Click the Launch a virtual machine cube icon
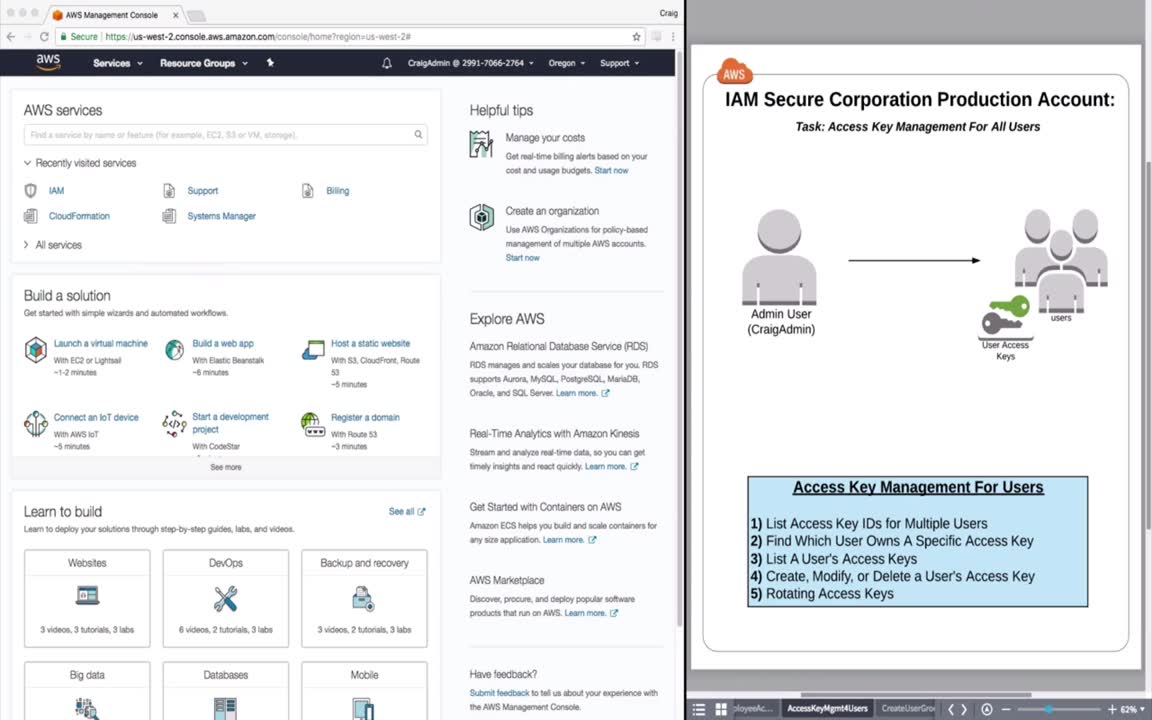 (35, 350)
